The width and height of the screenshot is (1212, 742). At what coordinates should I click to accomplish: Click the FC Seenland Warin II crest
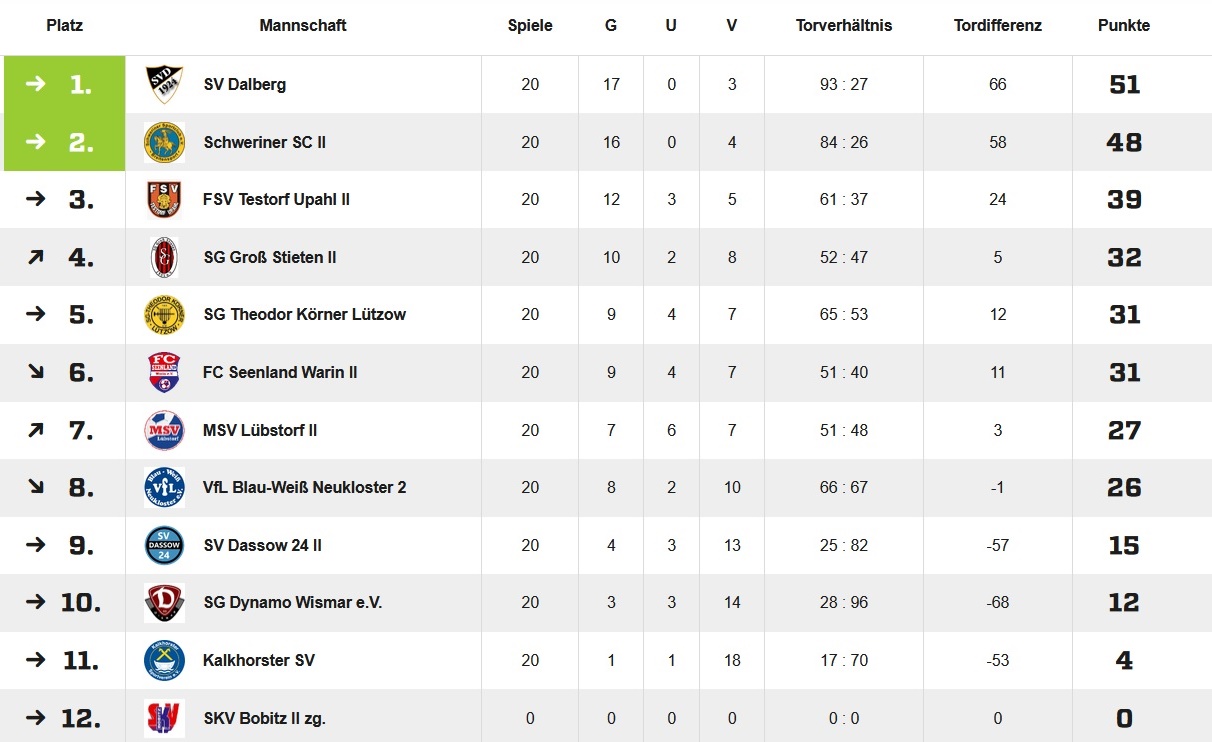[x=164, y=372]
